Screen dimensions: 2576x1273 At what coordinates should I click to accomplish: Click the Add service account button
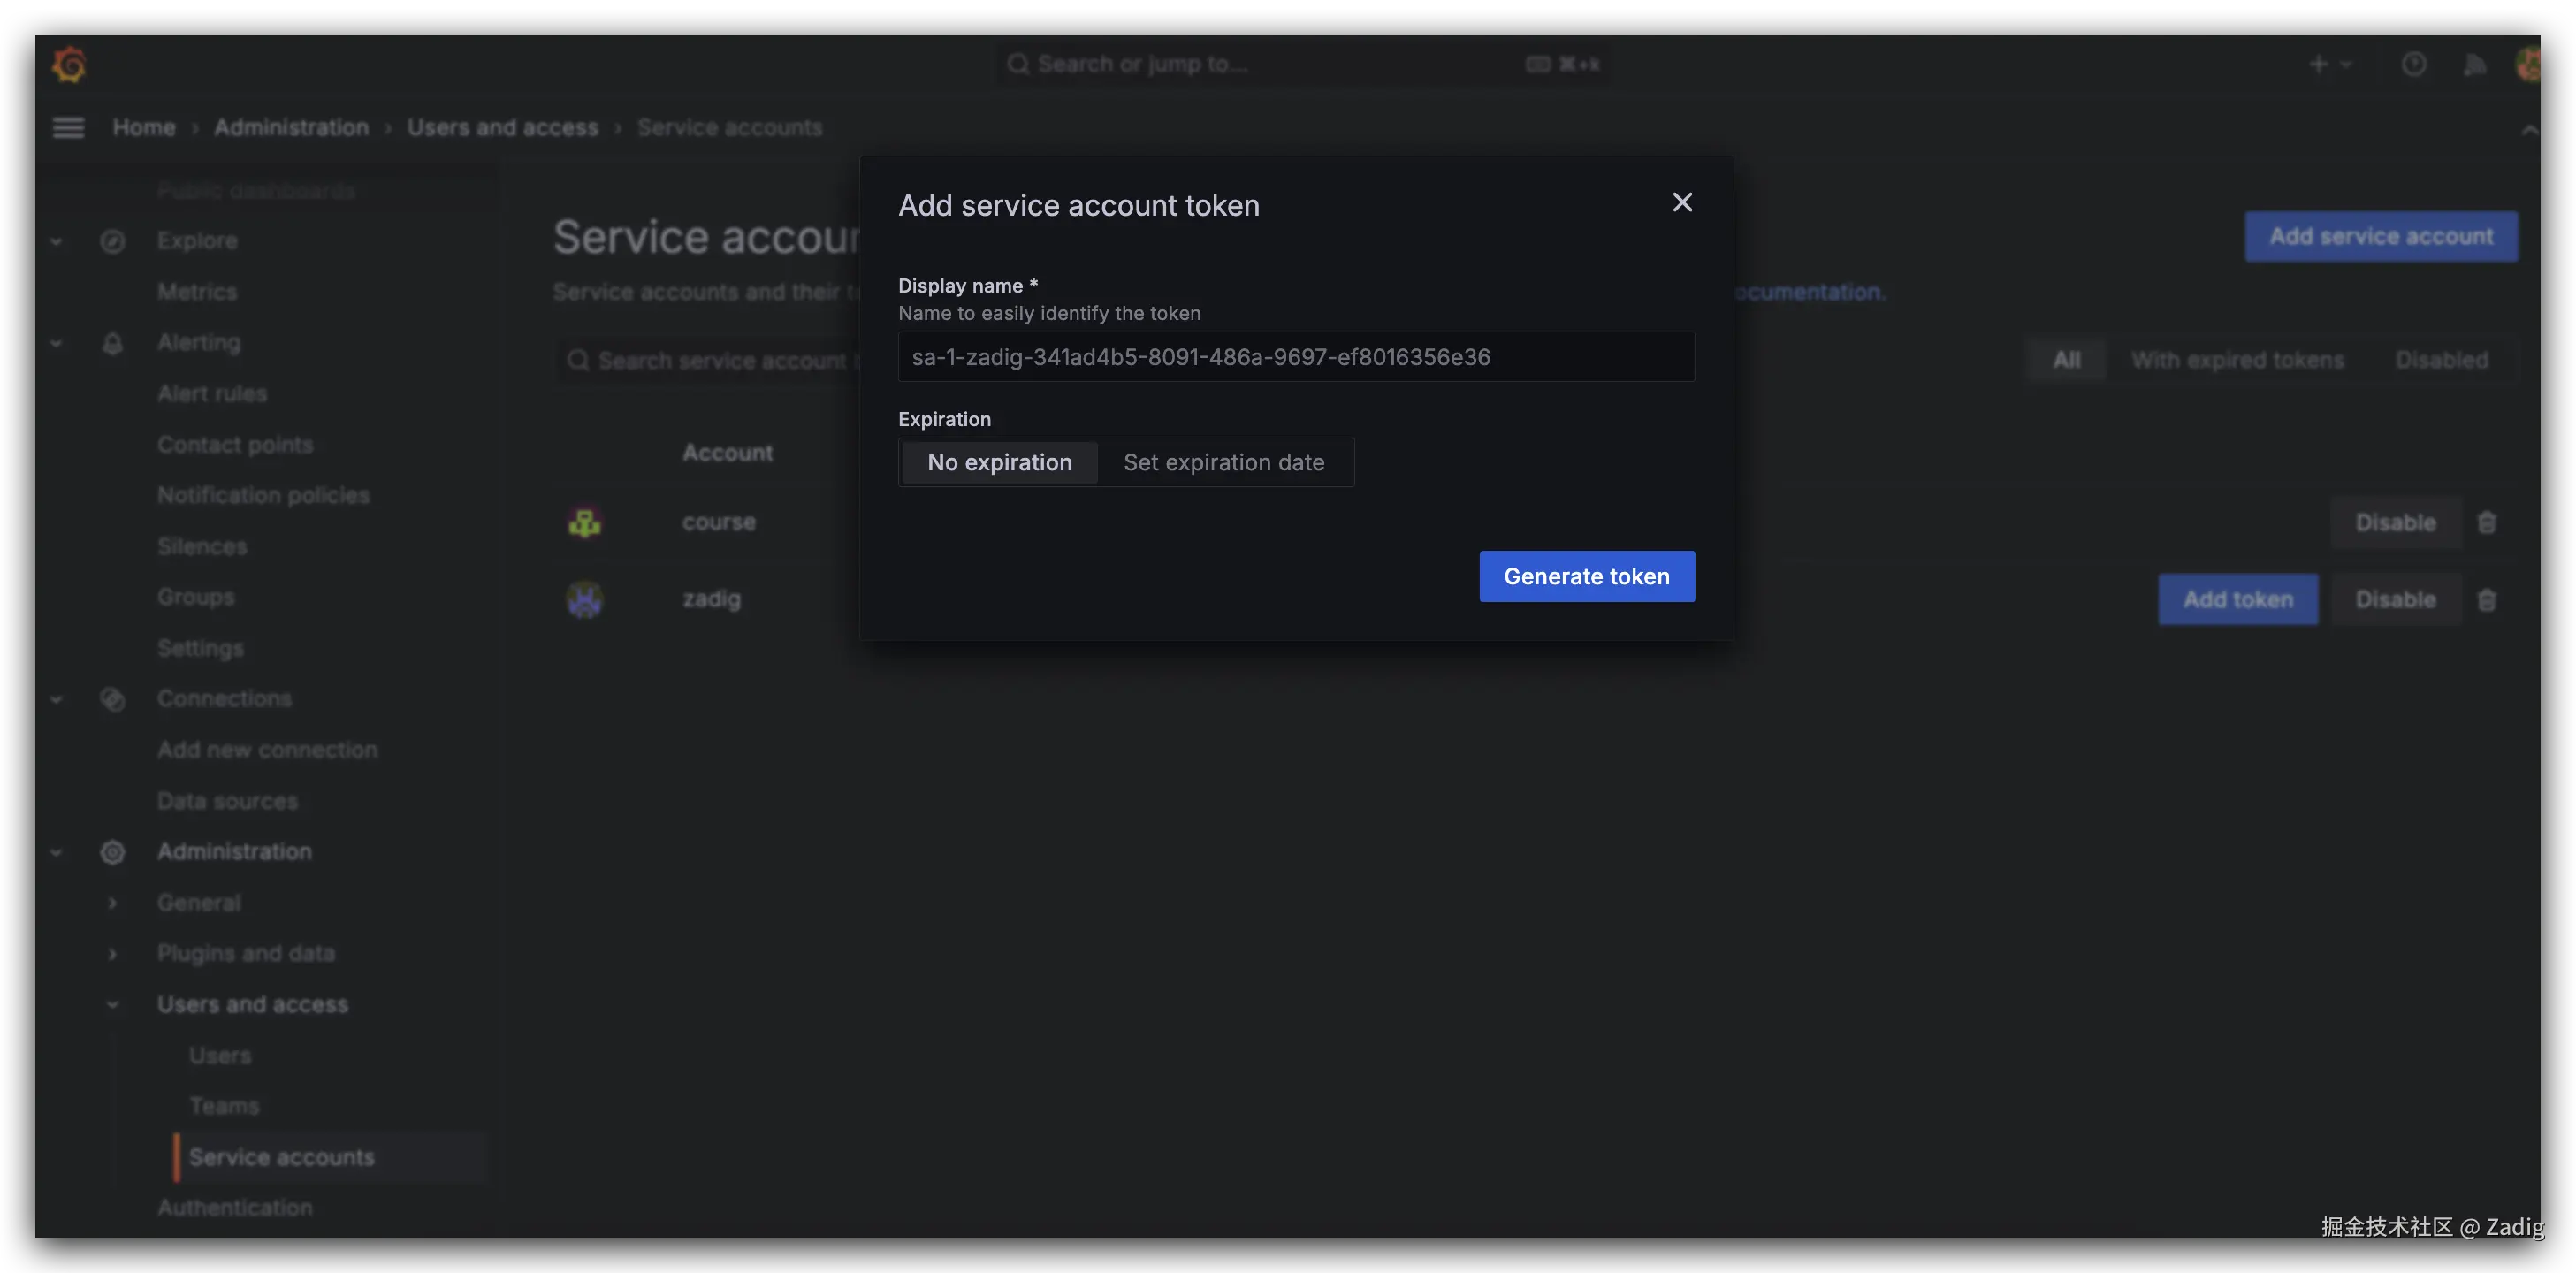[x=2380, y=237]
